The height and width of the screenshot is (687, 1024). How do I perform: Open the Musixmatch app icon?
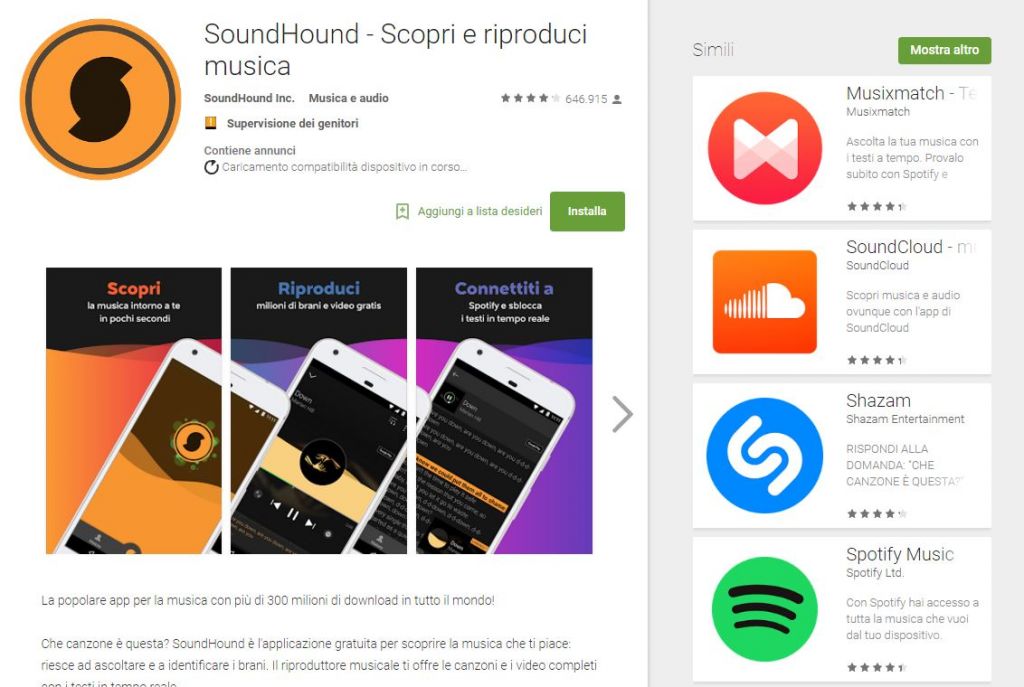click(765, 148)
